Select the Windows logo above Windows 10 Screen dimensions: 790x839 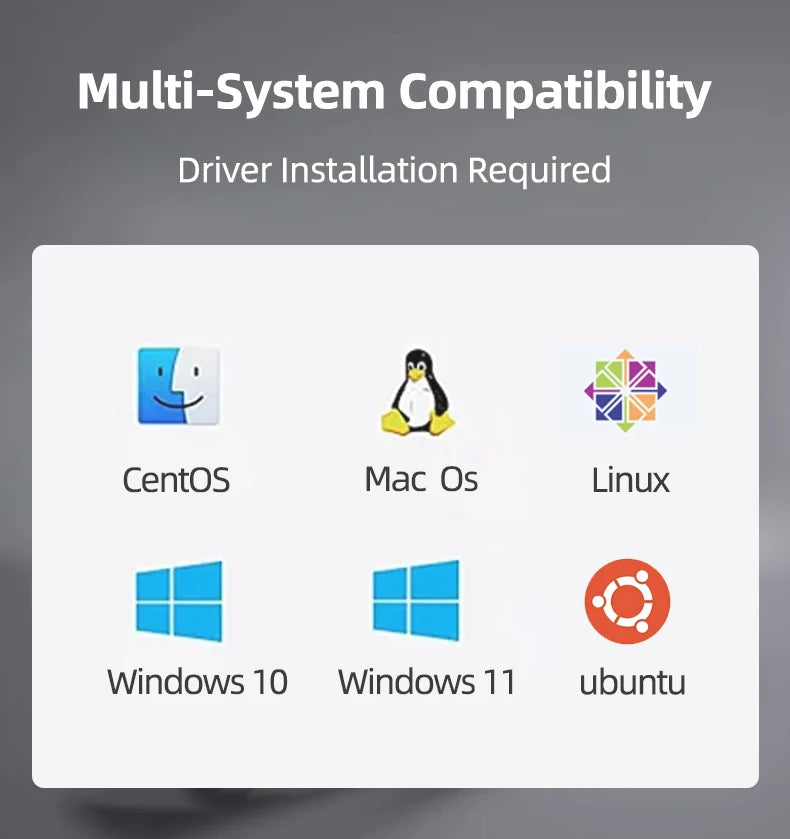coord(179,601)
